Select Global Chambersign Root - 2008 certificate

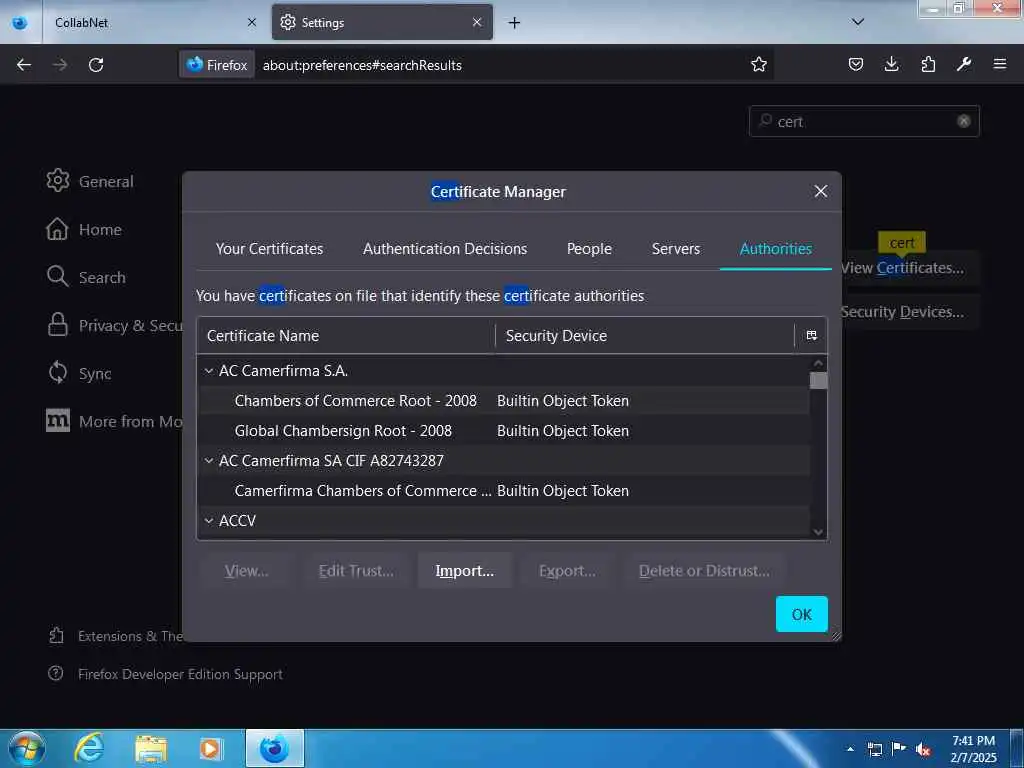click(x=504, y=430)
